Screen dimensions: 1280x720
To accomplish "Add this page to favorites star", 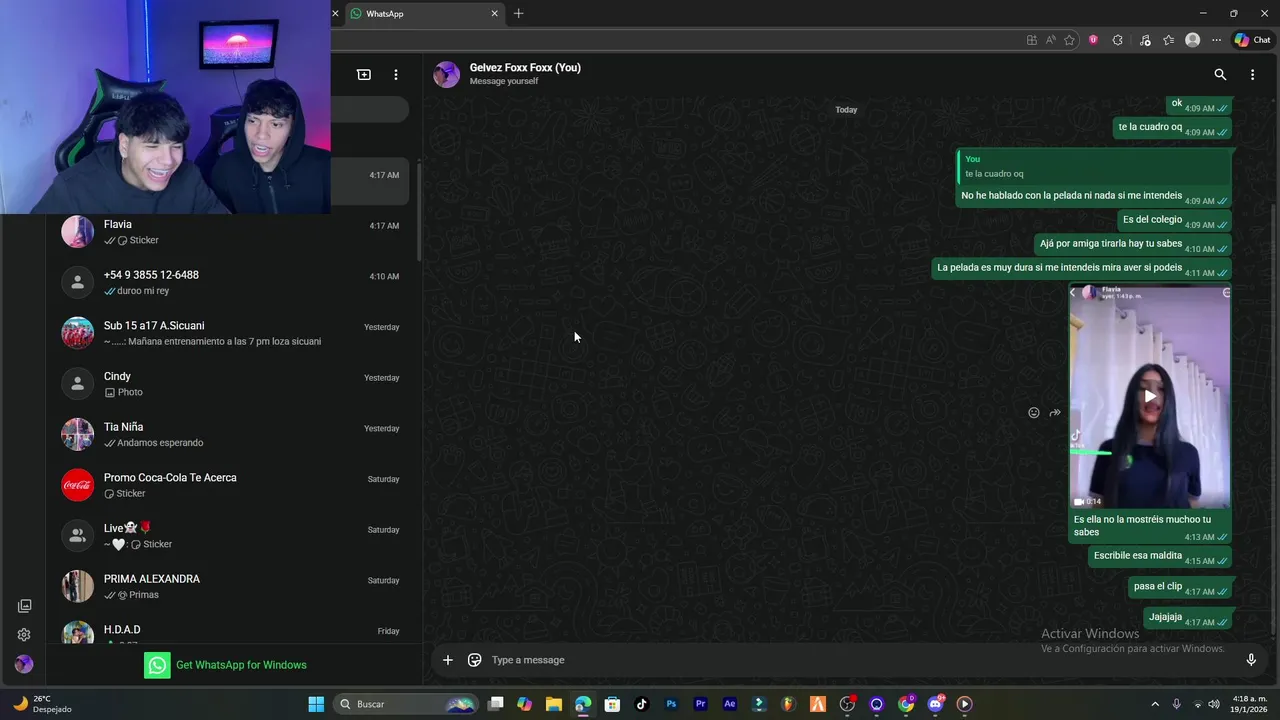I will pyautogui.click(x=1070, y=40).
